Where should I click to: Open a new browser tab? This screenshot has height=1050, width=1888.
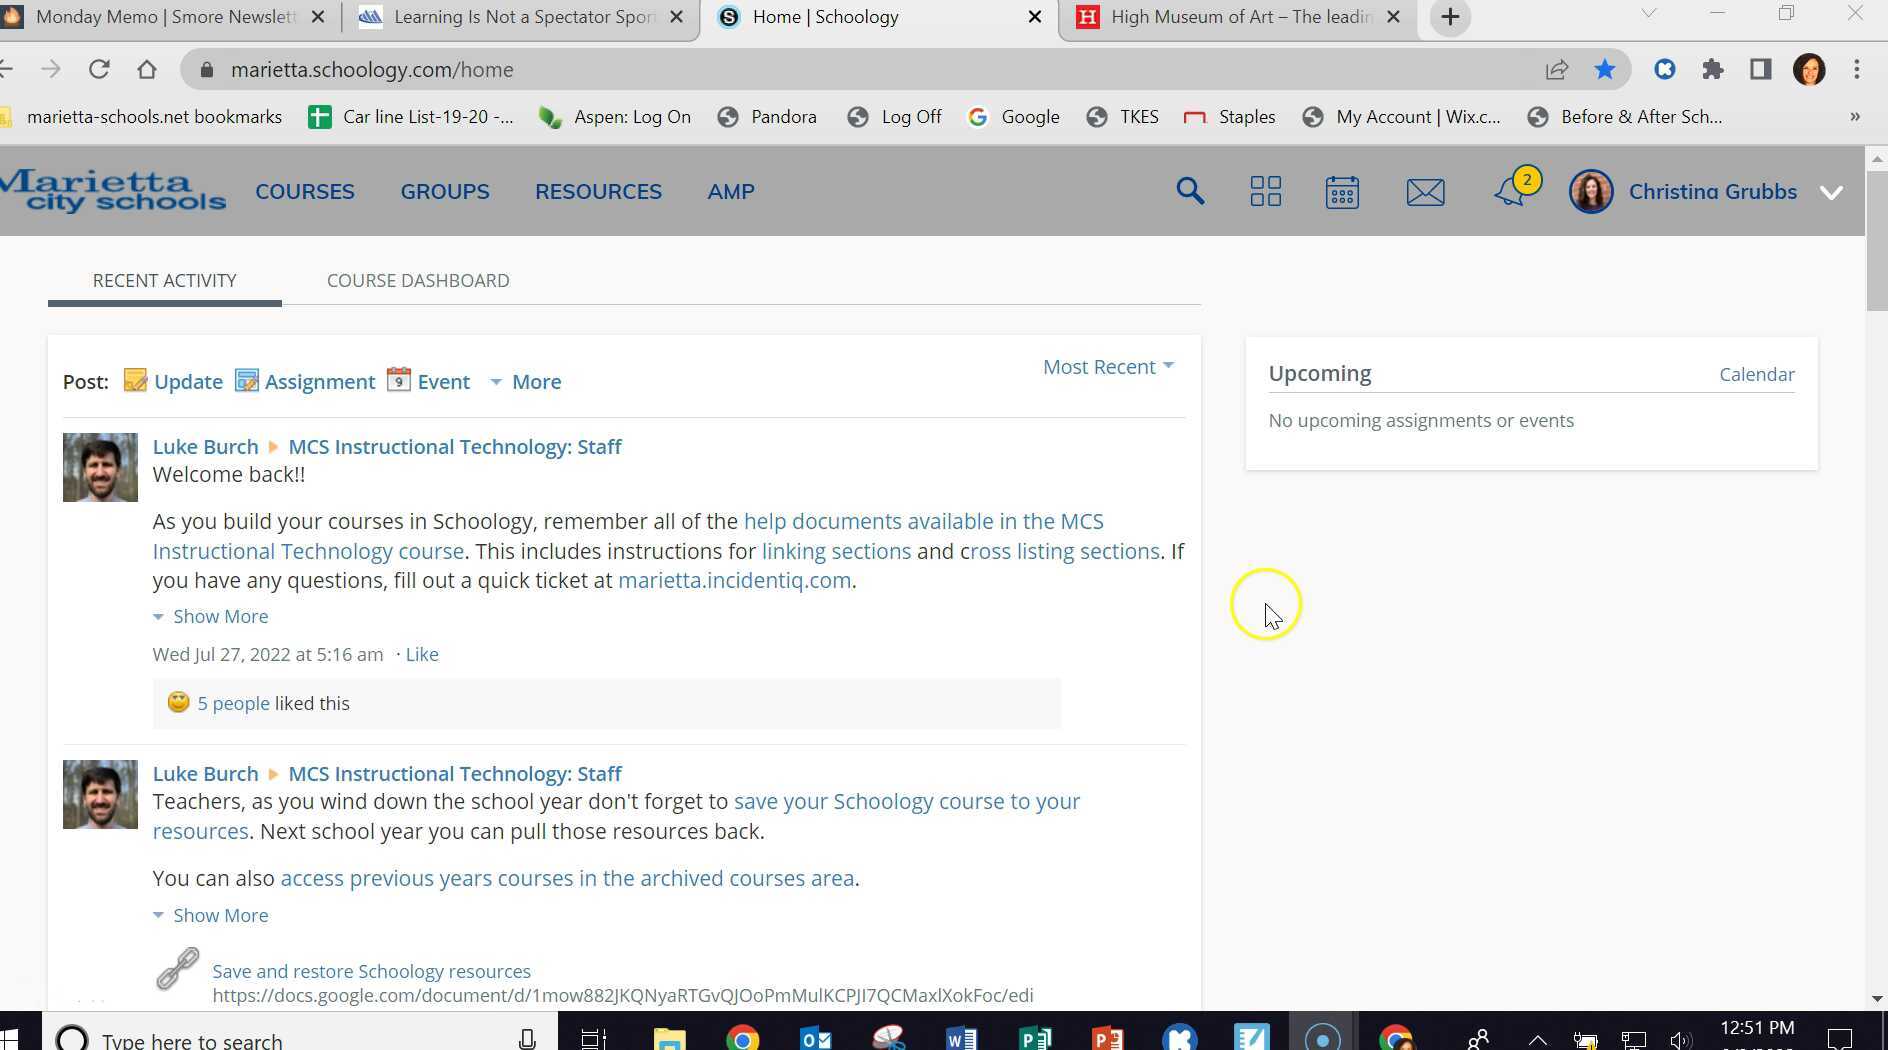pos(1450,17)
